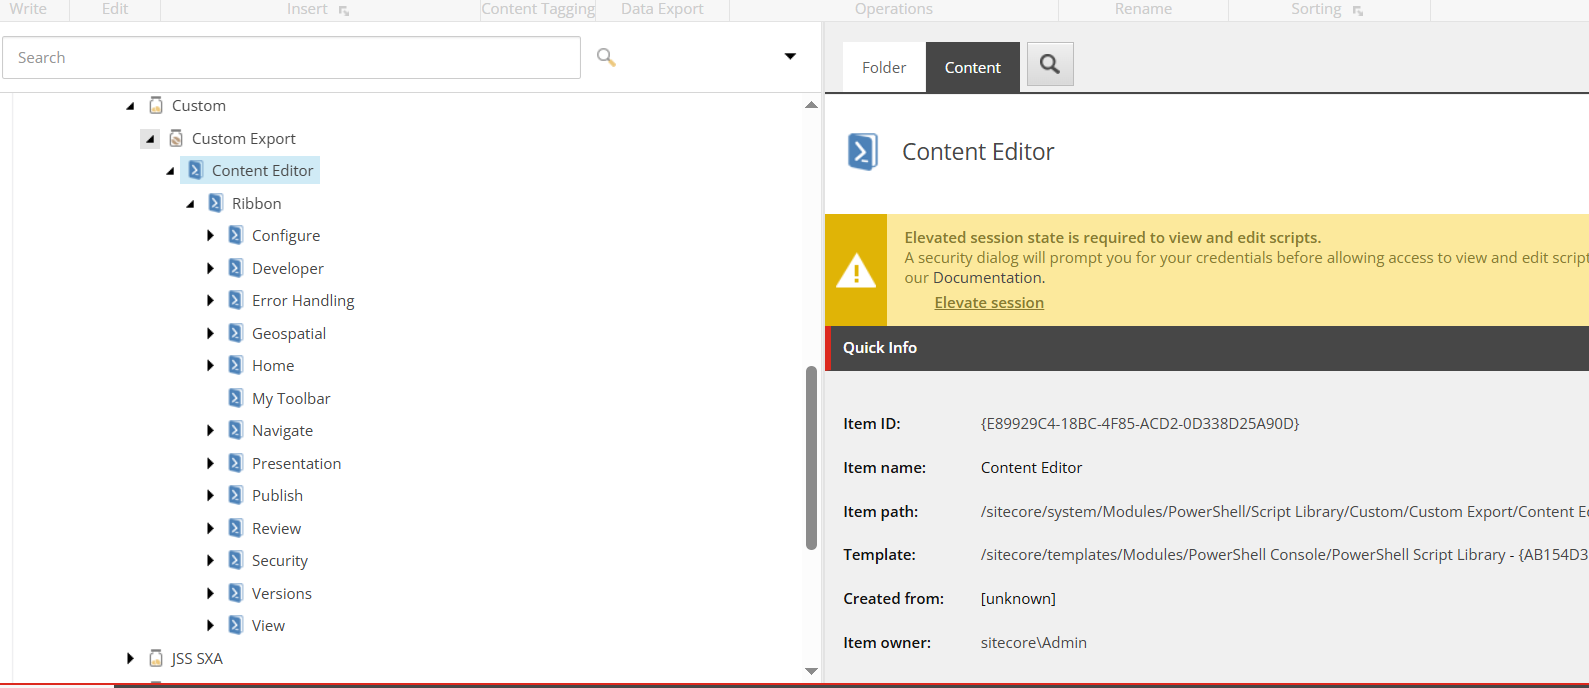Open the search tab with magnifier icon
Screen dimensions: 1589x688
[x=1050, y=64]
